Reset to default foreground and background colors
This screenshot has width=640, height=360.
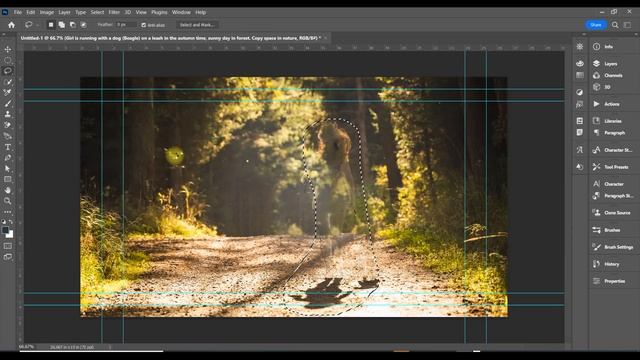pos(4,222)
